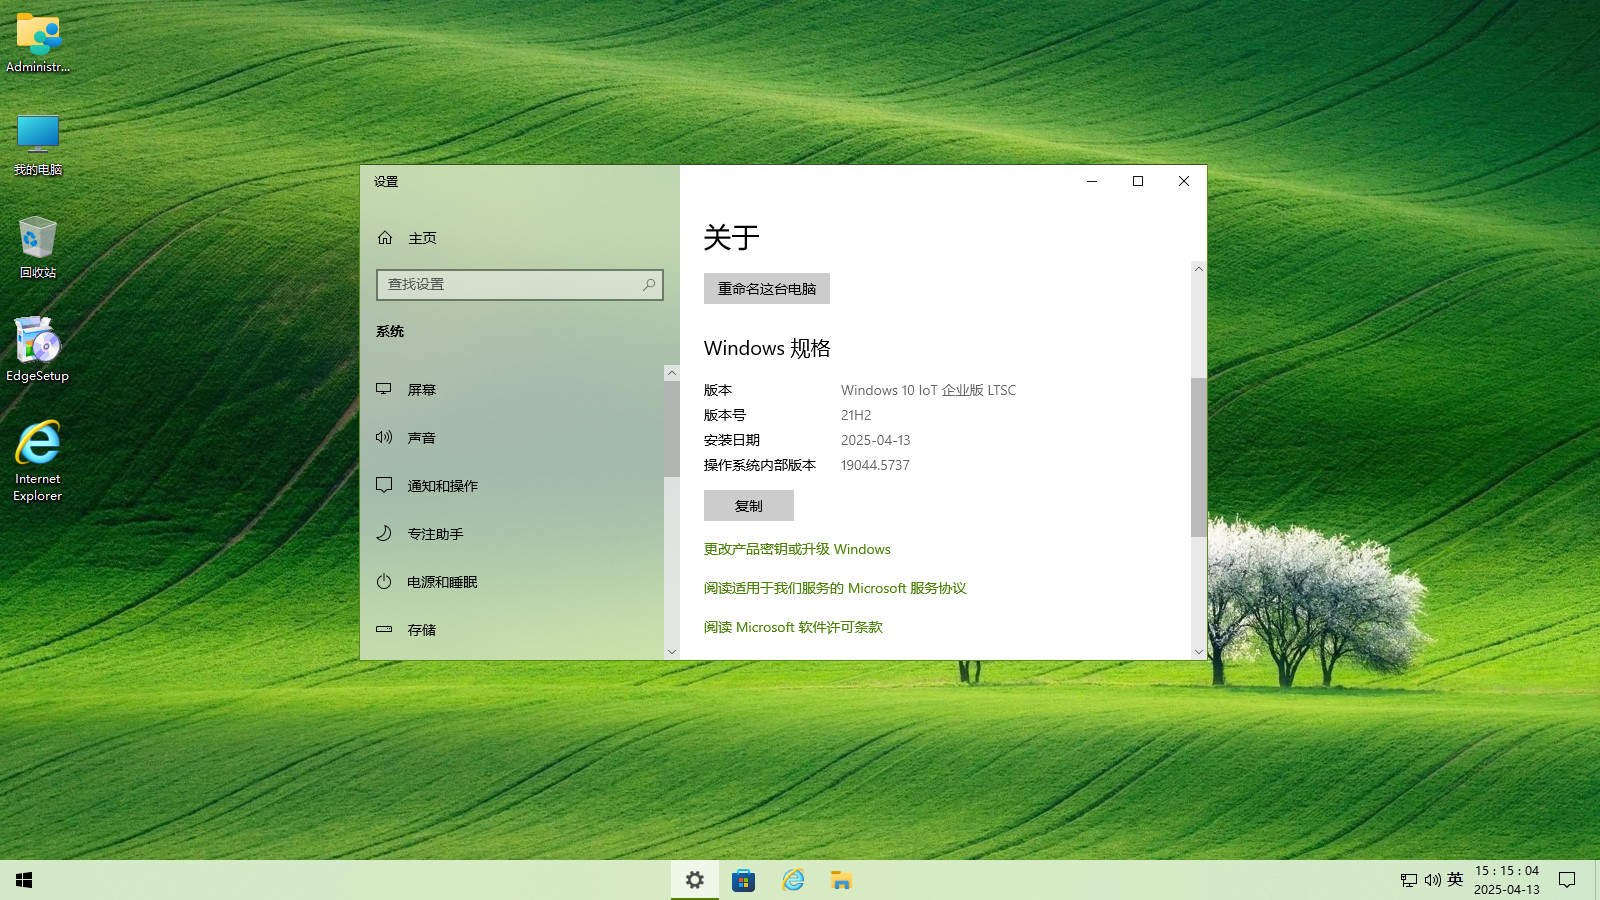Click the edition text Windows 10 IoT 企业版 LTSC
This screenshot has height=900, width=1600.
tap(928, 390)
